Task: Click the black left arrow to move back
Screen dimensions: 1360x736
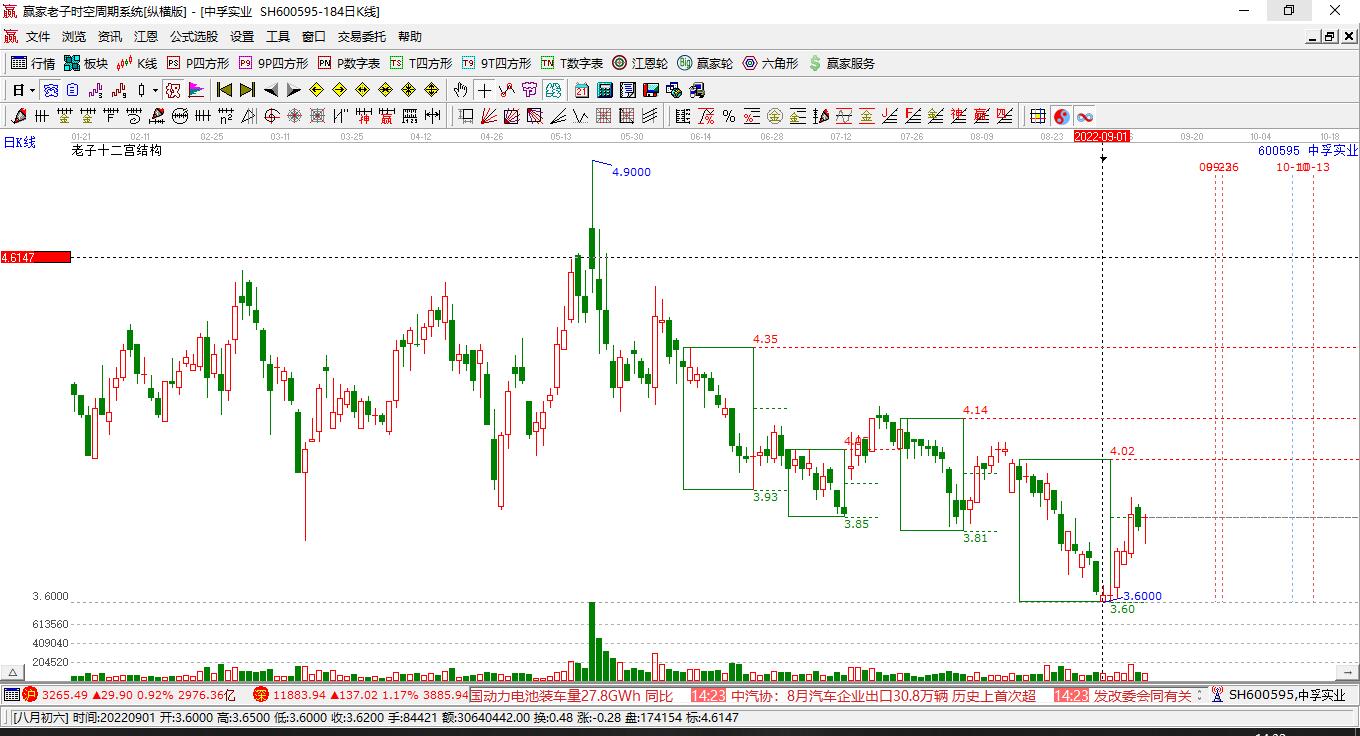Action: [x=270, y=90]
